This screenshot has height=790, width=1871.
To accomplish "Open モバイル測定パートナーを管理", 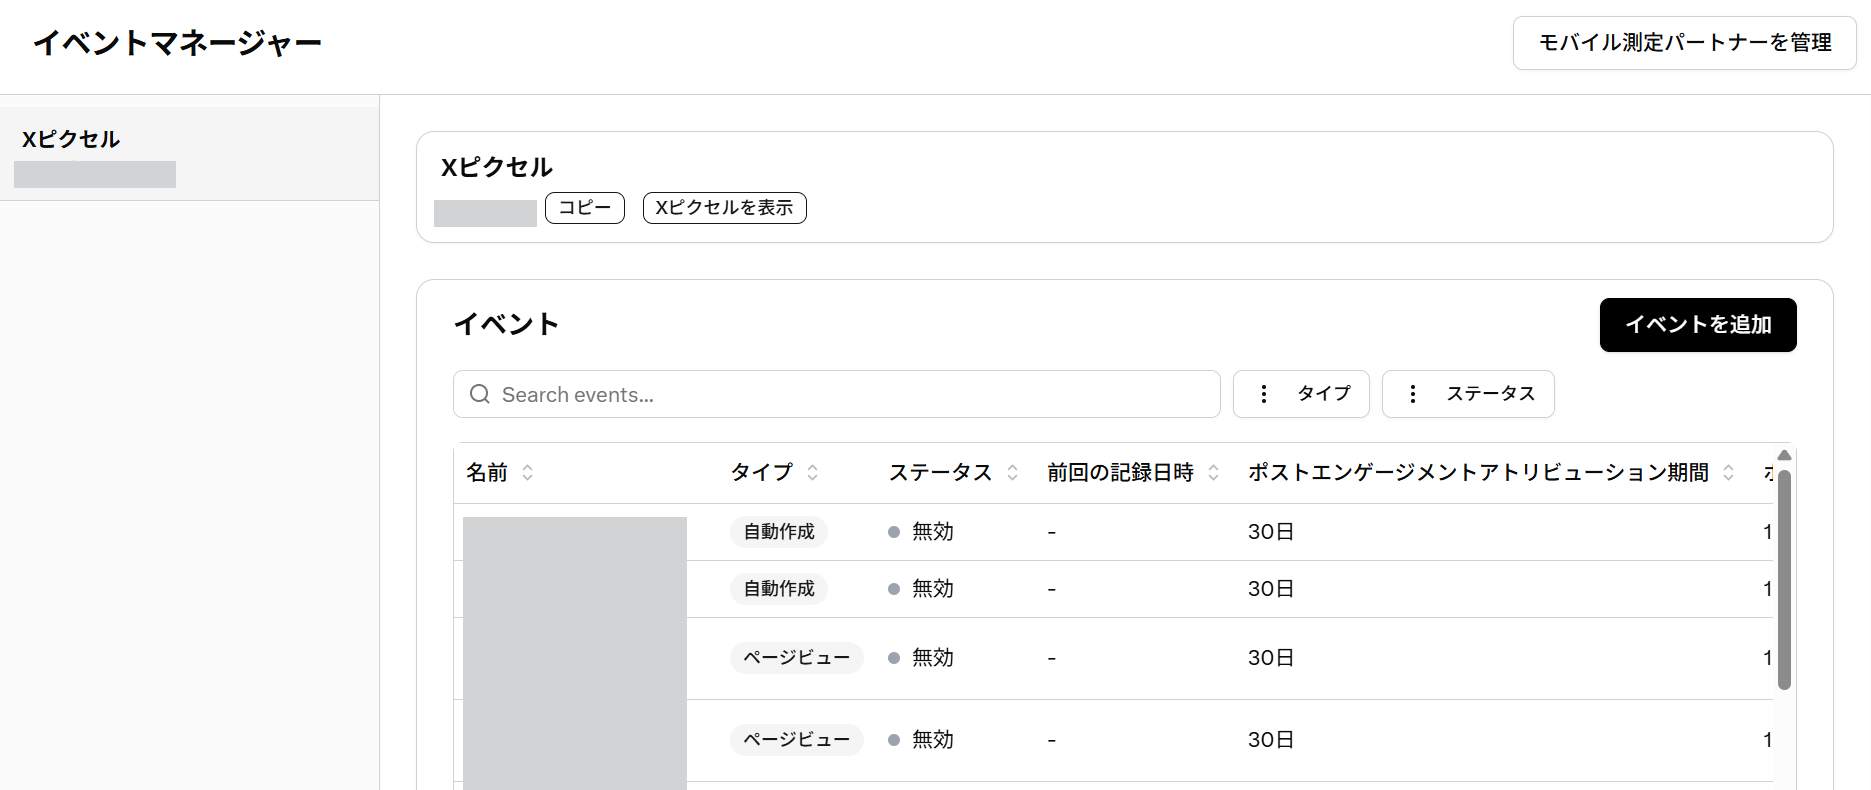I will coord(1684,43).
